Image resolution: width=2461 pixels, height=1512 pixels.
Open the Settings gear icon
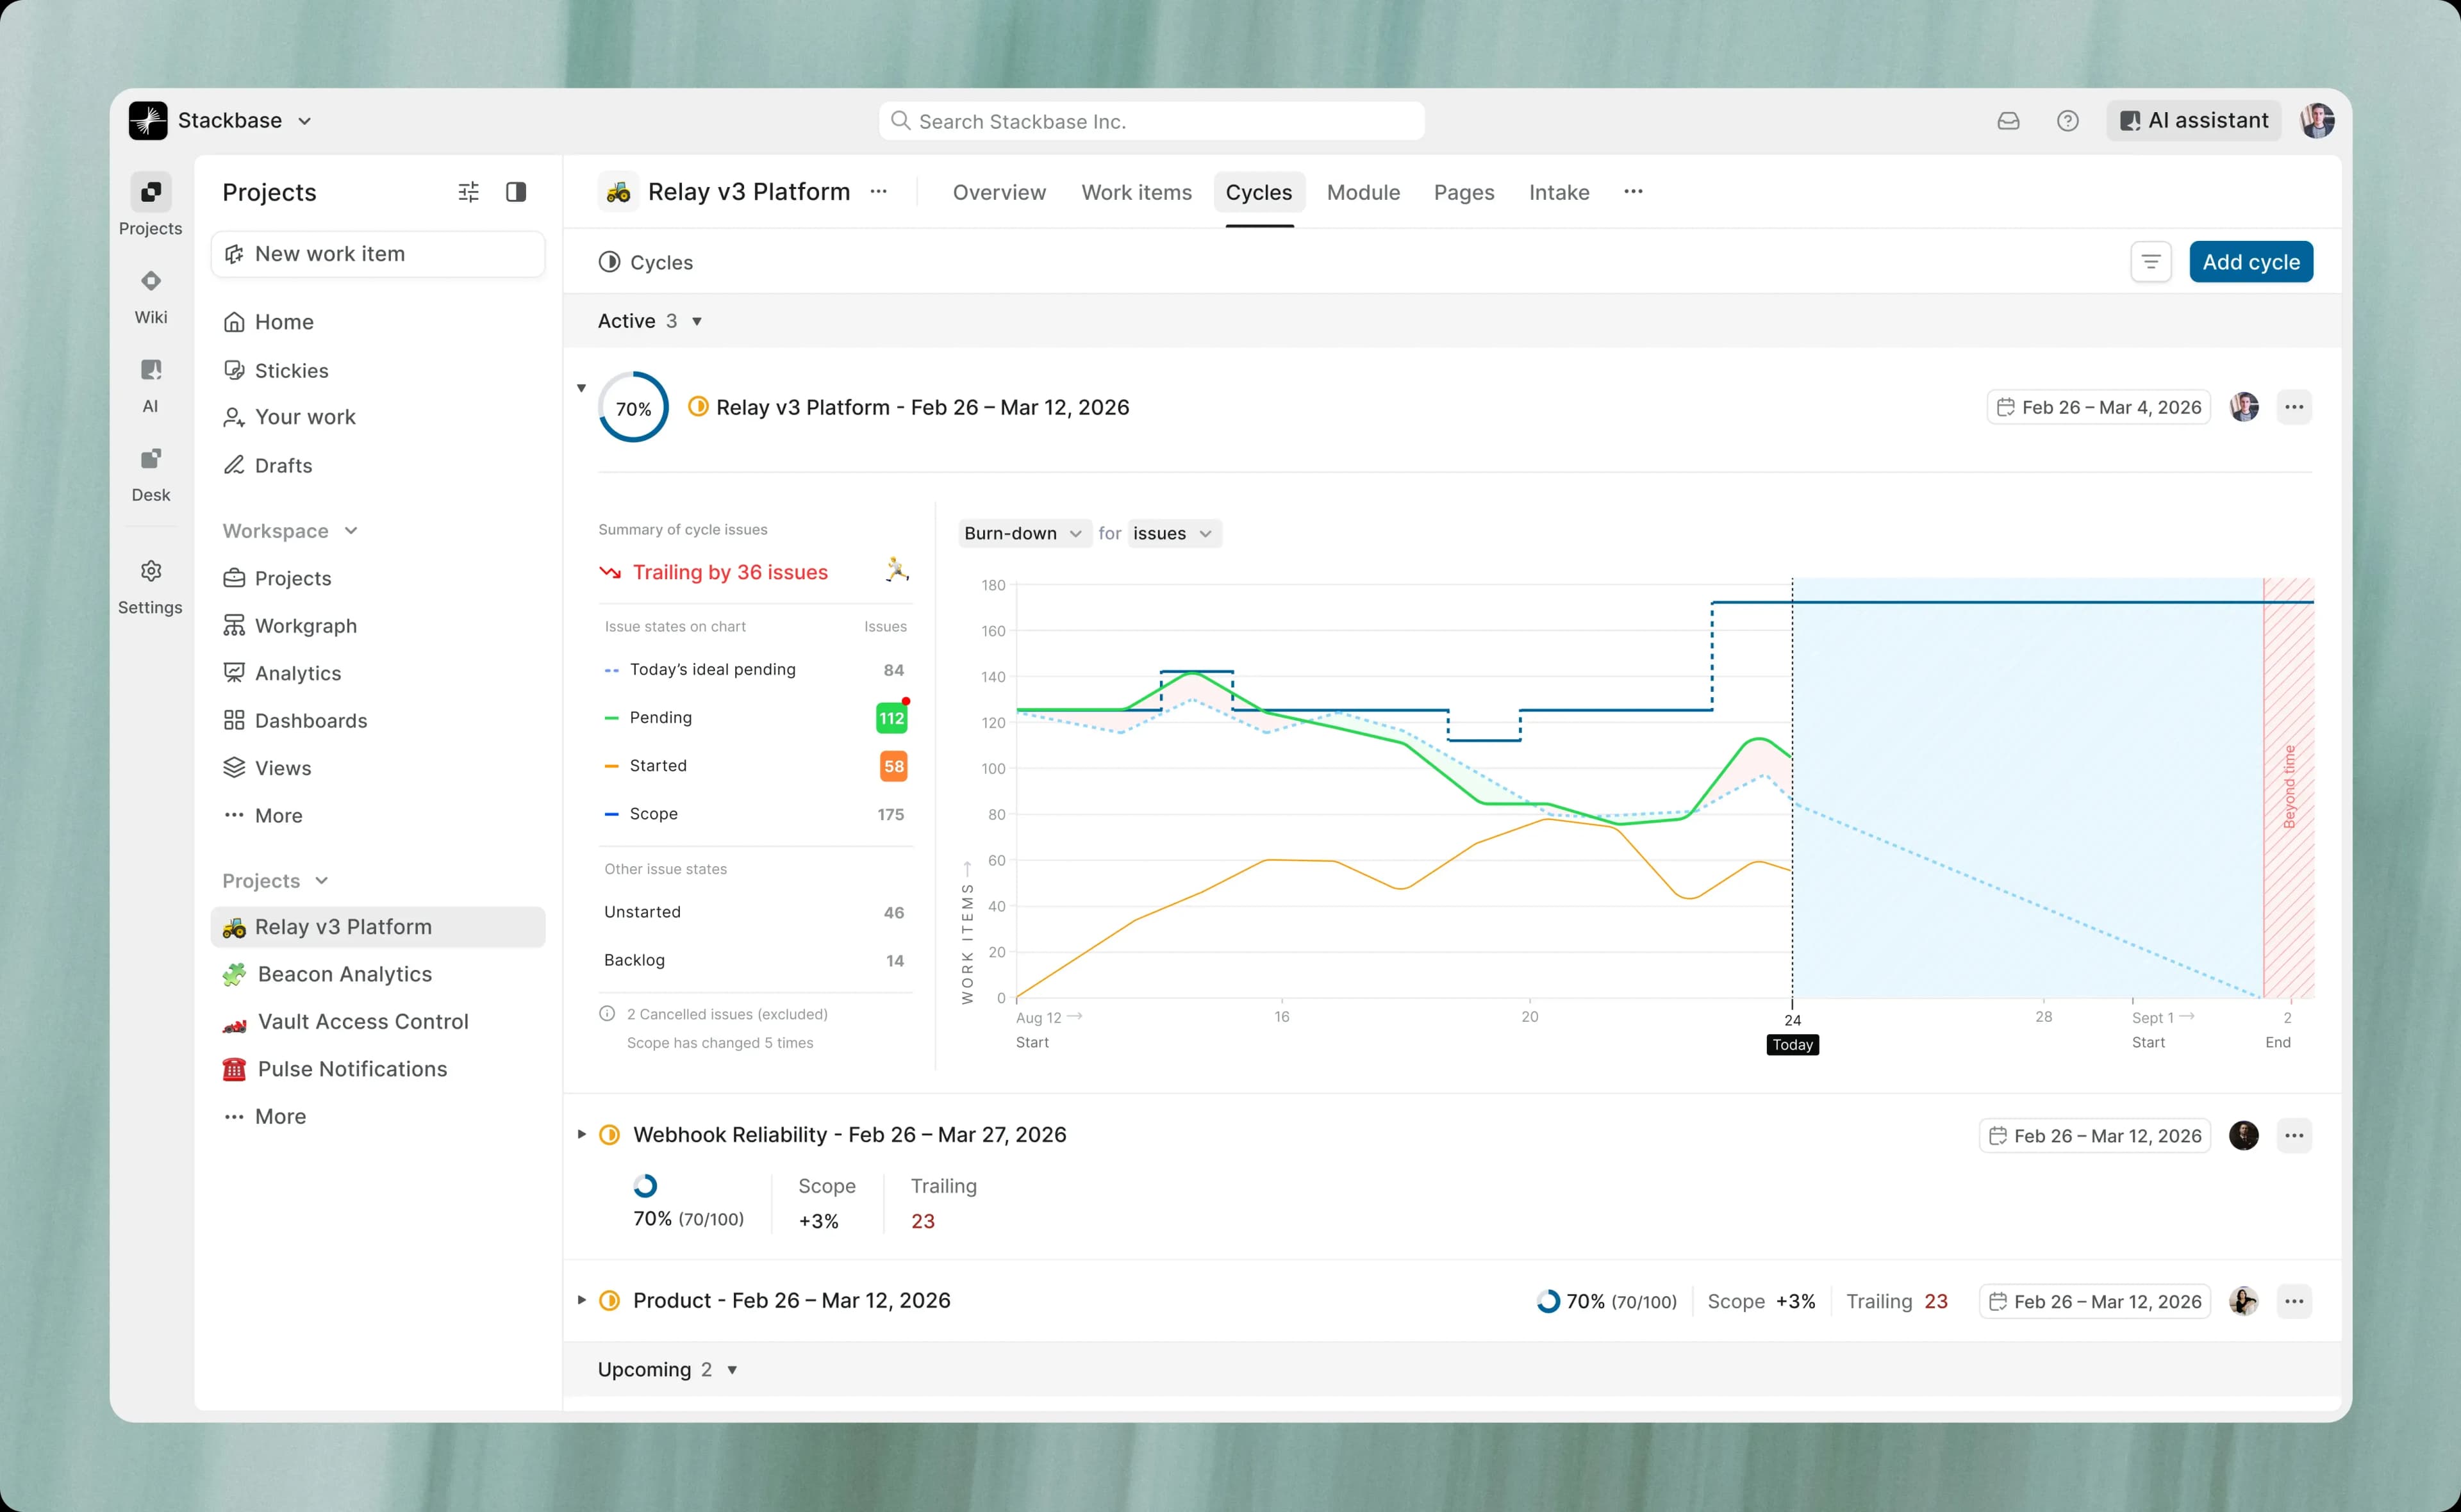[151, 571]
